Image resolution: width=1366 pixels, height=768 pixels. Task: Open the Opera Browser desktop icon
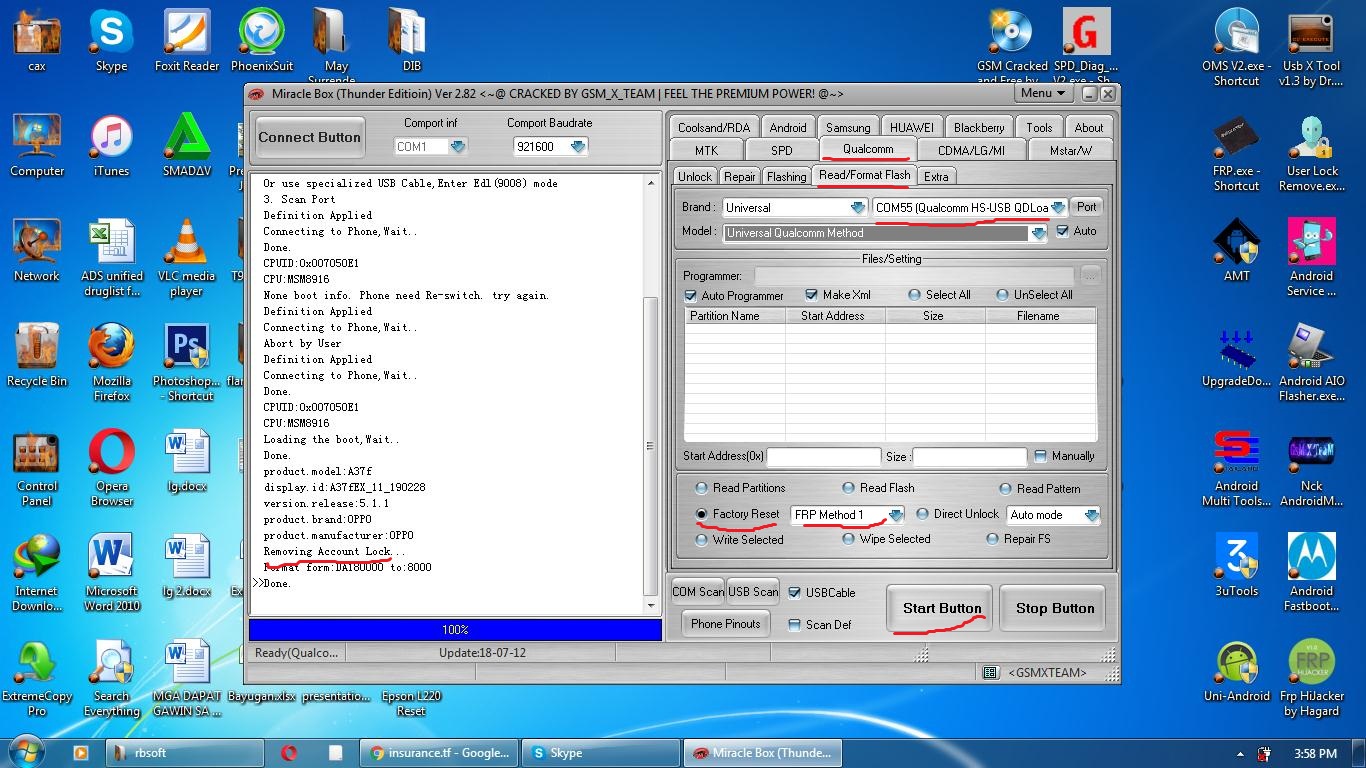click(111, 468)
